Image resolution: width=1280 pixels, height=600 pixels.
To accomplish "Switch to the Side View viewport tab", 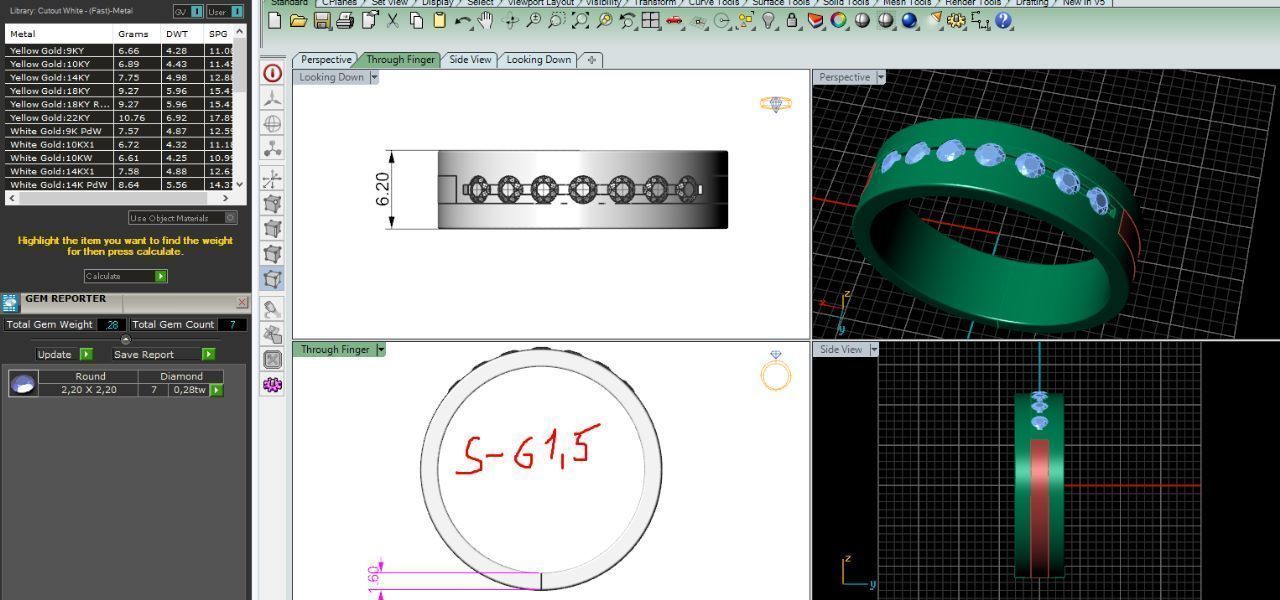I will [x=470, y=60].
